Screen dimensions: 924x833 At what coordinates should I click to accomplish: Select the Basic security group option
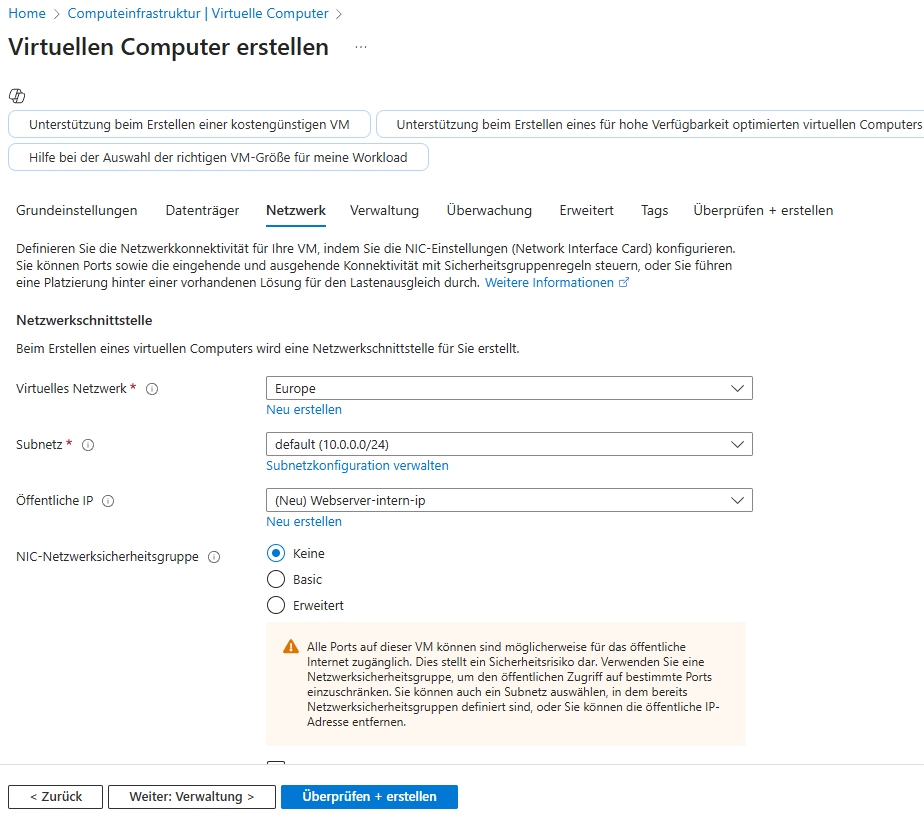276,579
